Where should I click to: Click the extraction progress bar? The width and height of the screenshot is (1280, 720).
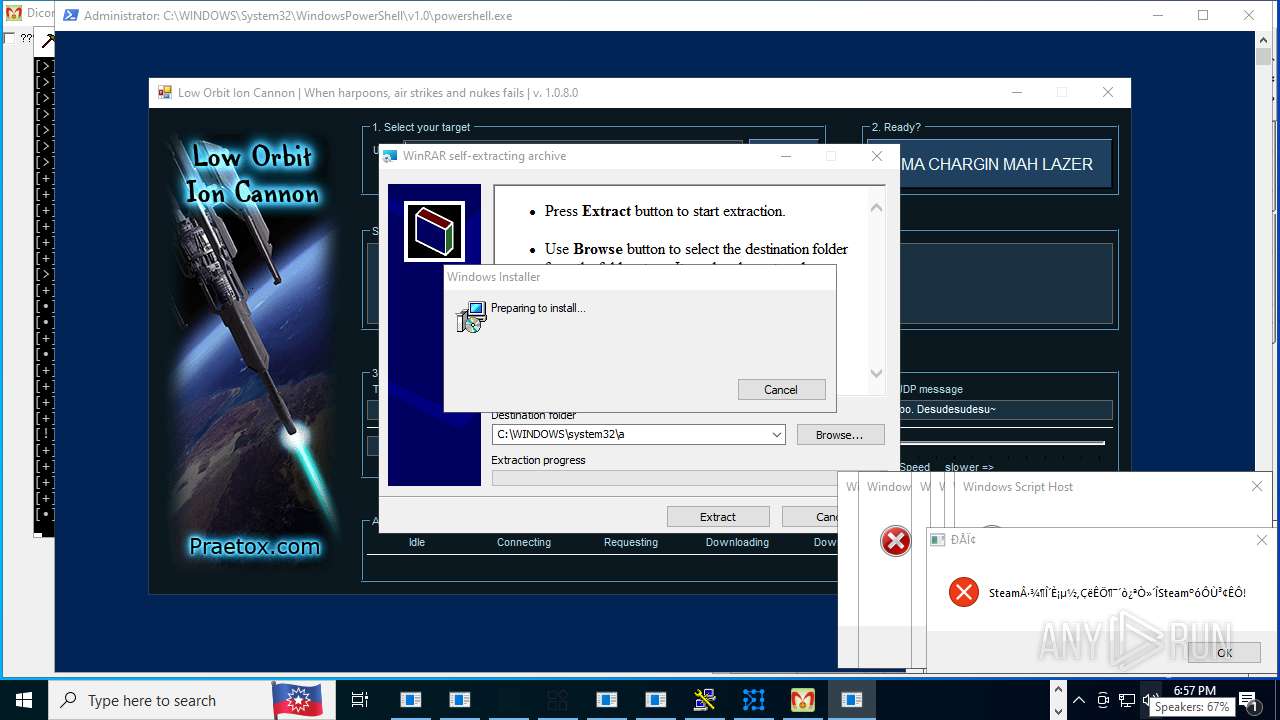coord(665,478)
